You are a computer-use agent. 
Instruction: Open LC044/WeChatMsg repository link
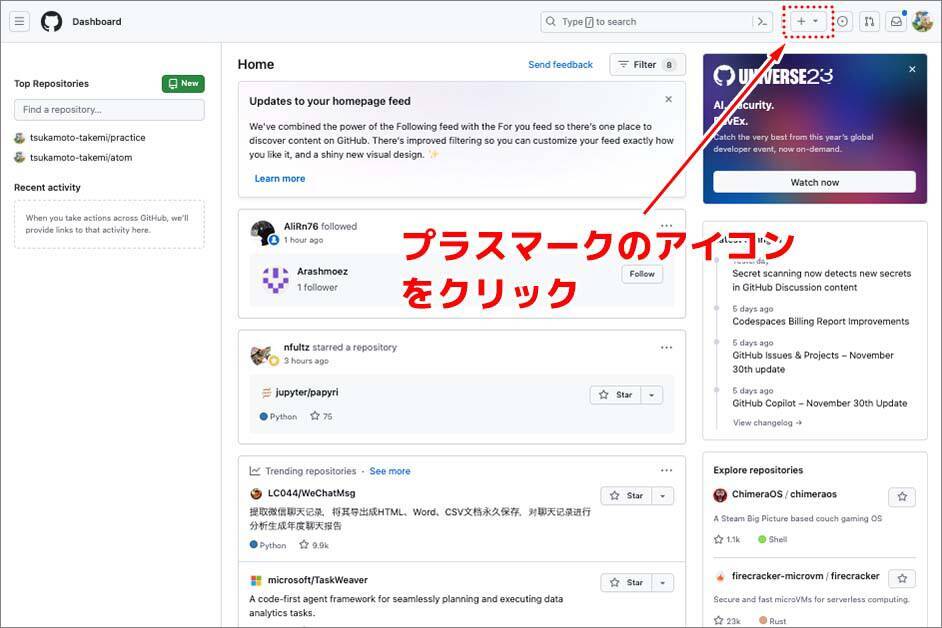coord(311,493)
